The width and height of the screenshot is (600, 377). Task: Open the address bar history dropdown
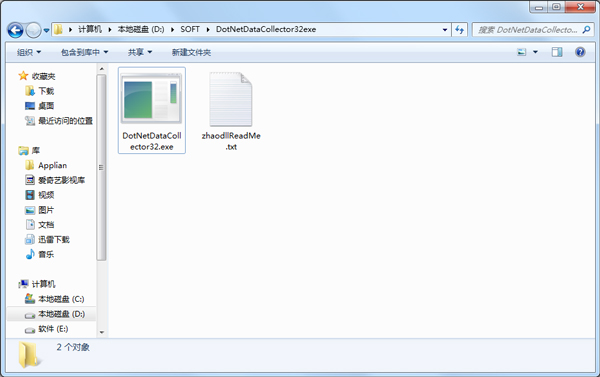pyautogui.click(x=445, y=29)
